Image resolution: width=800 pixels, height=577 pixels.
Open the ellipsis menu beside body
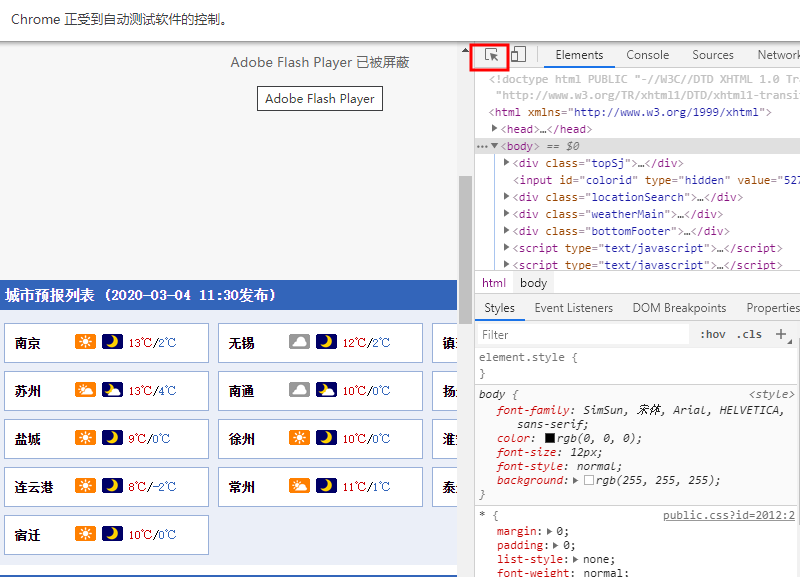(482, 146)
